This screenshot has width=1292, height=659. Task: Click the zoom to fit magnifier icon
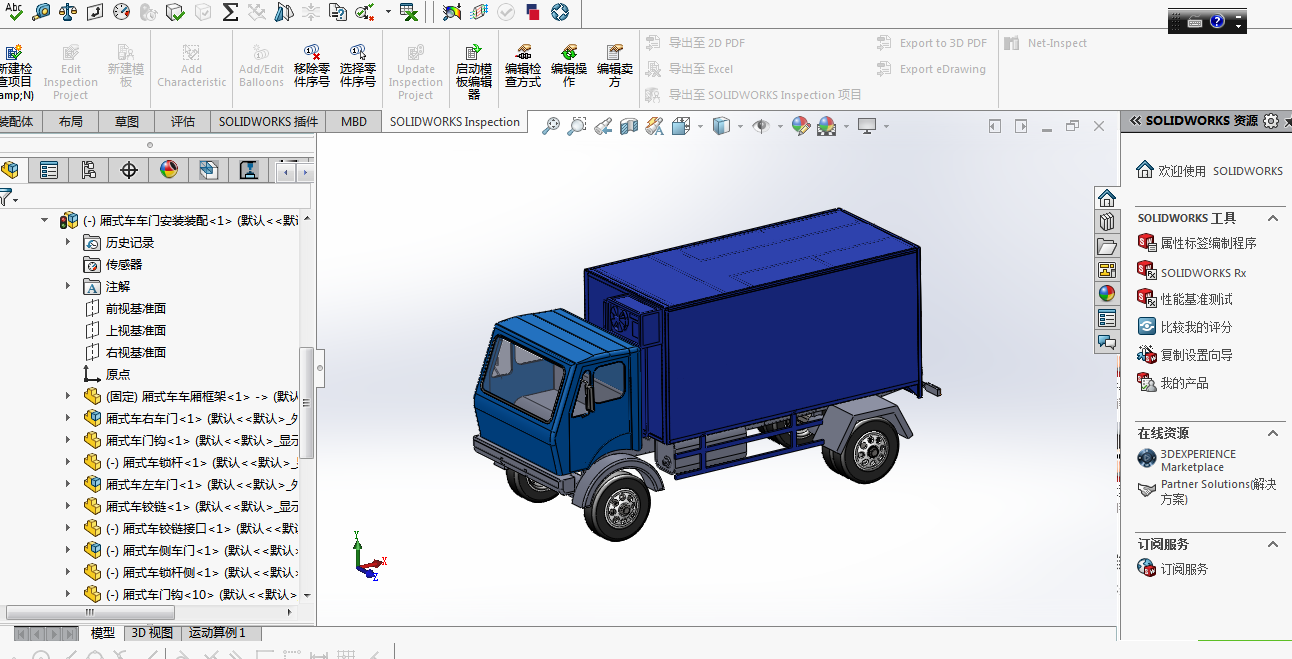[x=551, y=126]
